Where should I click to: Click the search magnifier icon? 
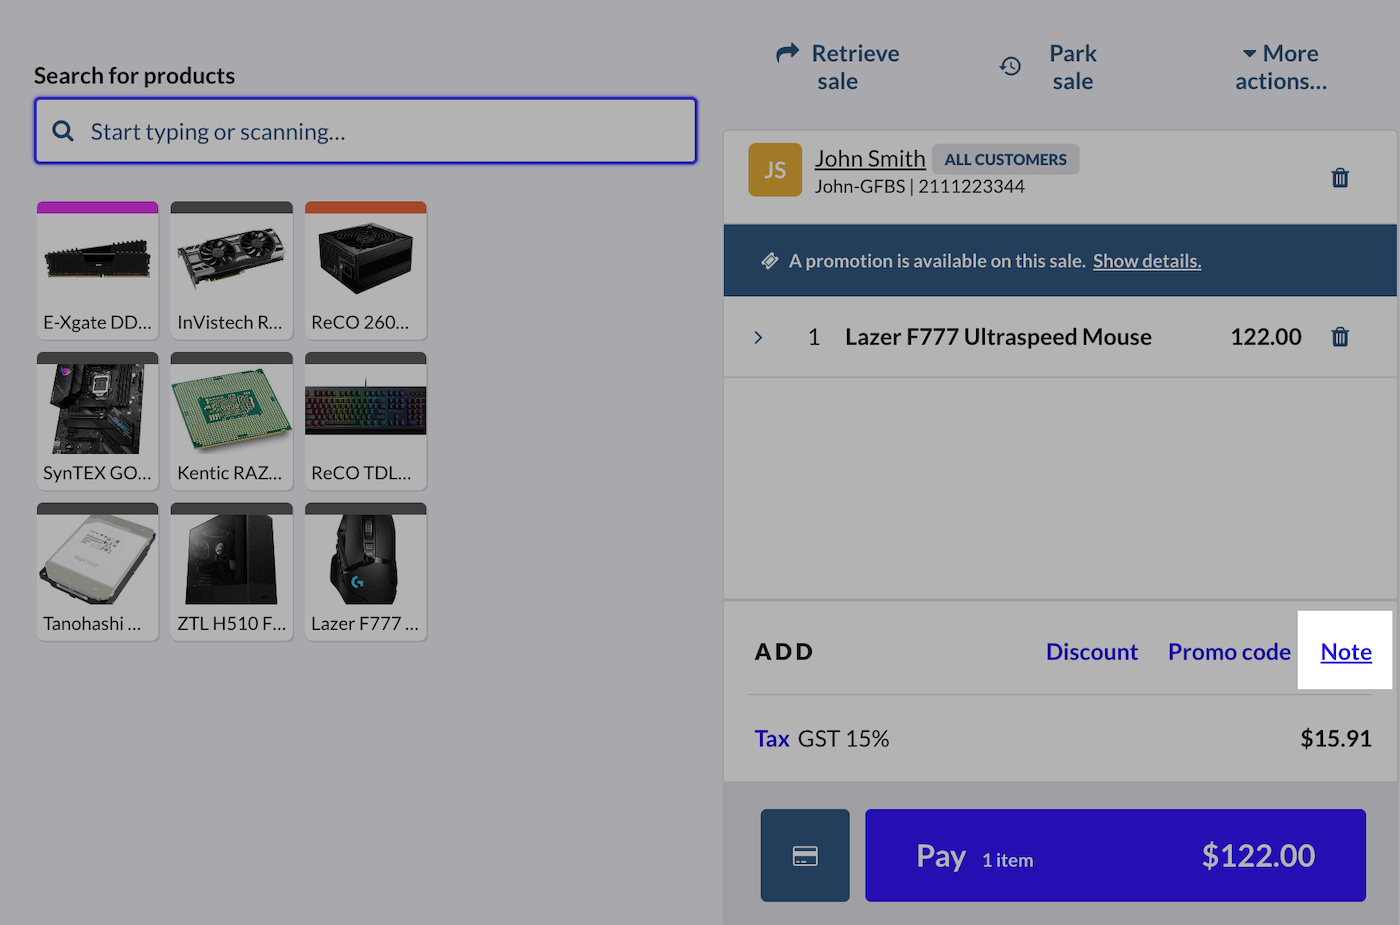pyautogui.click(x=63, y=131)
